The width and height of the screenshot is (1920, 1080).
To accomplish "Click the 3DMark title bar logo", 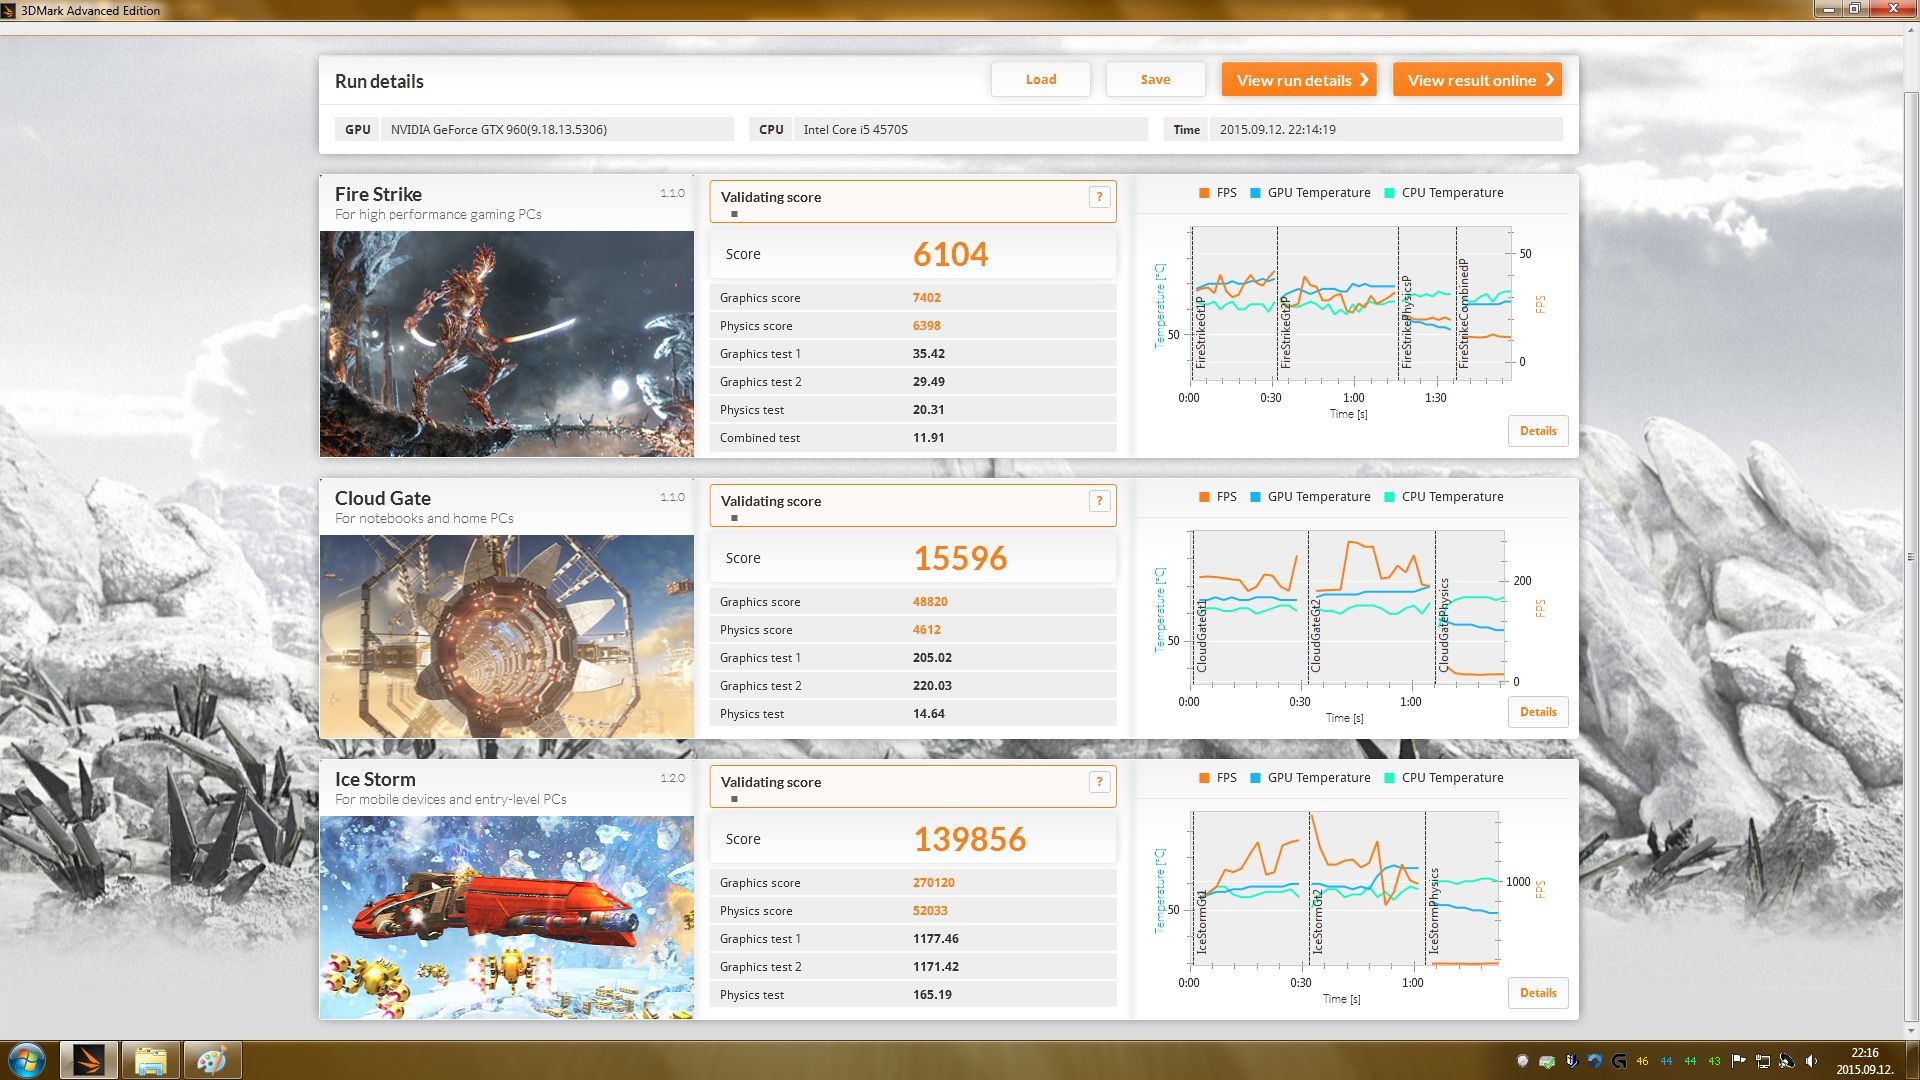I will pyautogui.click(x=9, y=10).
